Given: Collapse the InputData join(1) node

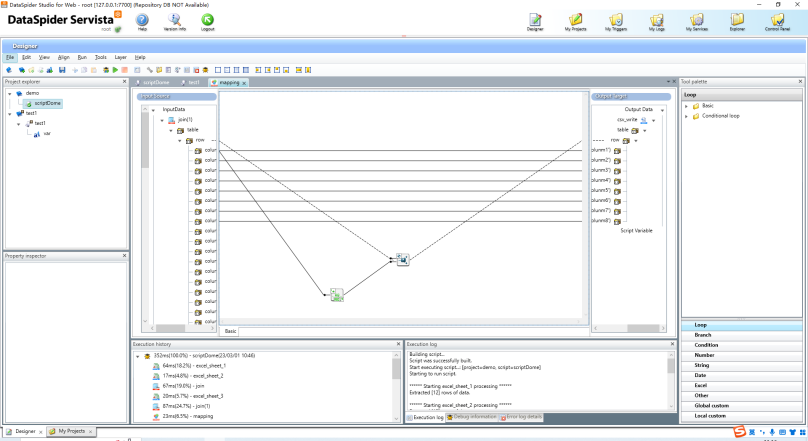Looking at the screenshot, I should pyautogui.click(x=162, y=120).
